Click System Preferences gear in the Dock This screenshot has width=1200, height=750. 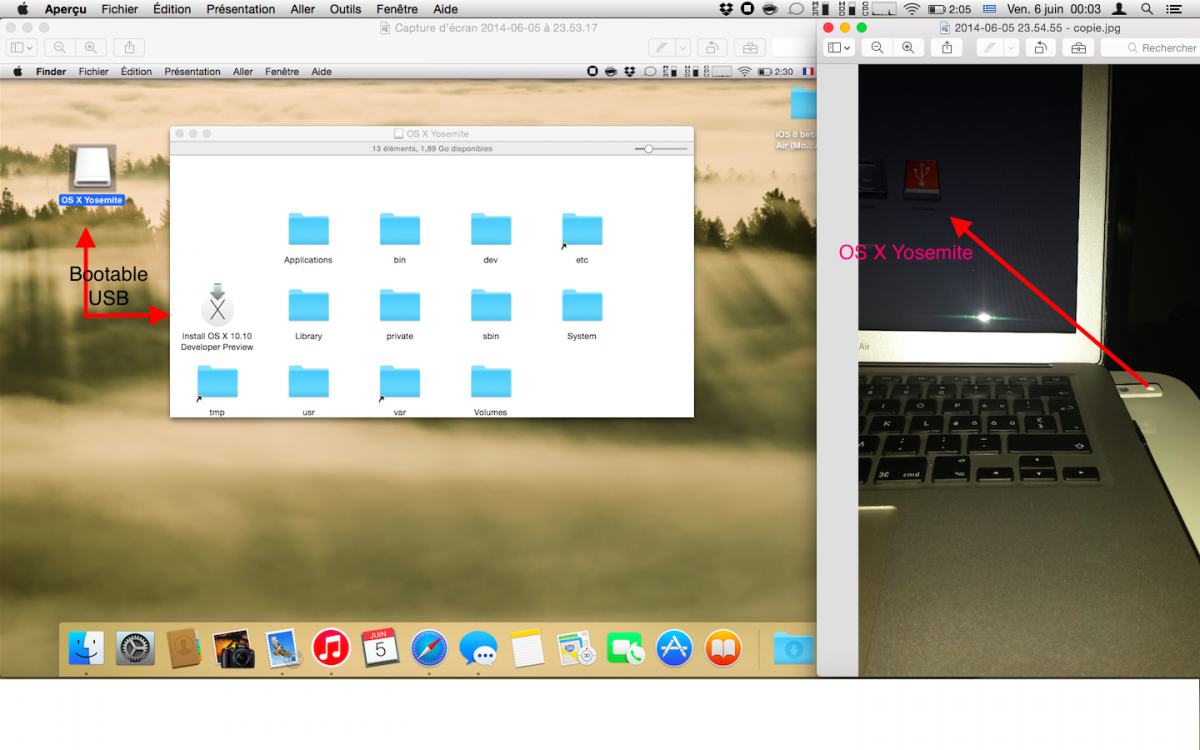pos(135,649)
